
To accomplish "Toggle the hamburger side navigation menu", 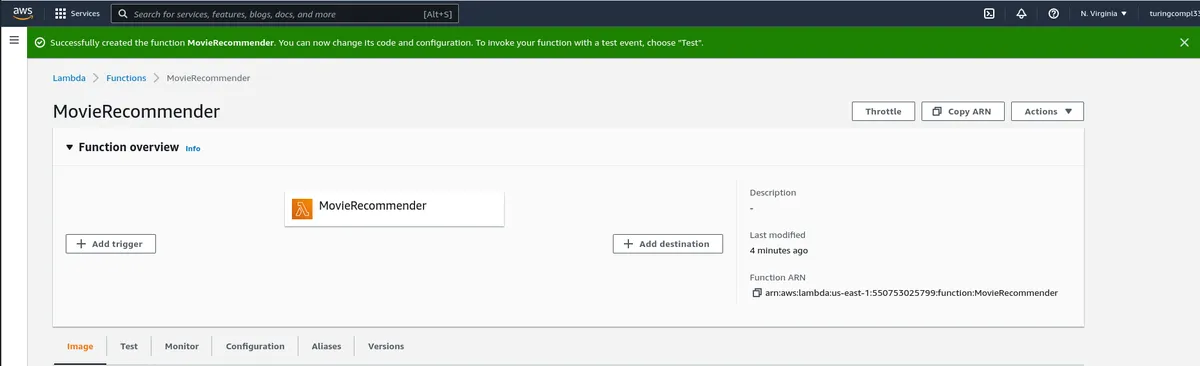I will [x=14, y=40].
